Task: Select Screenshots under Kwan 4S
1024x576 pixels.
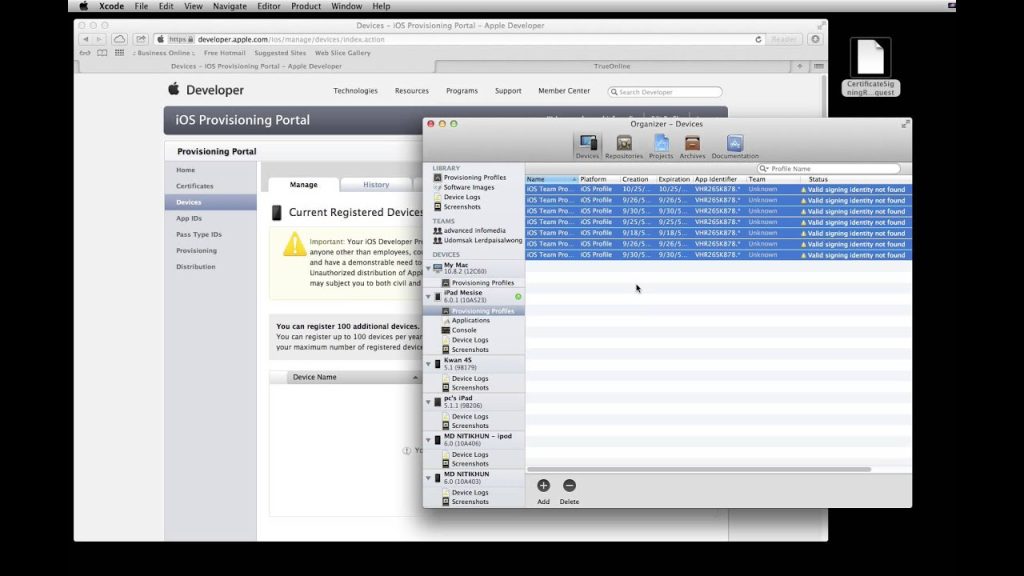Action: coord(470,388)
